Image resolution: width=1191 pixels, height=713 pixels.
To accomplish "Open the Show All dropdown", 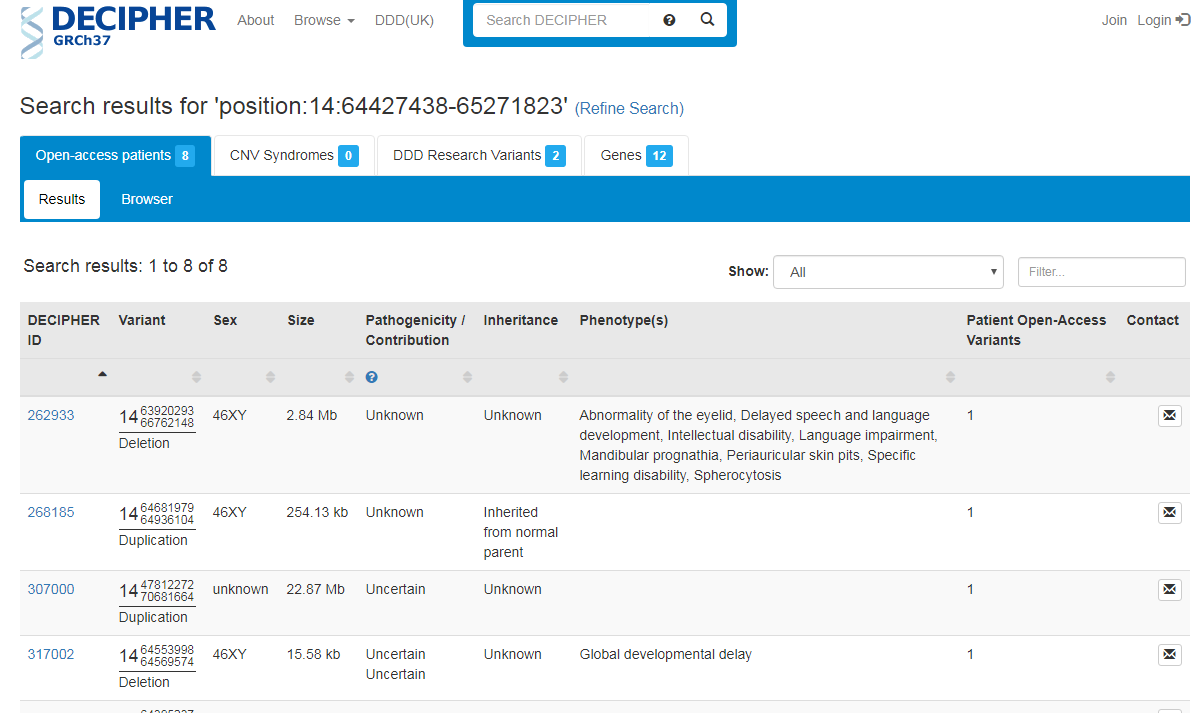I will (x=888, y=272).
